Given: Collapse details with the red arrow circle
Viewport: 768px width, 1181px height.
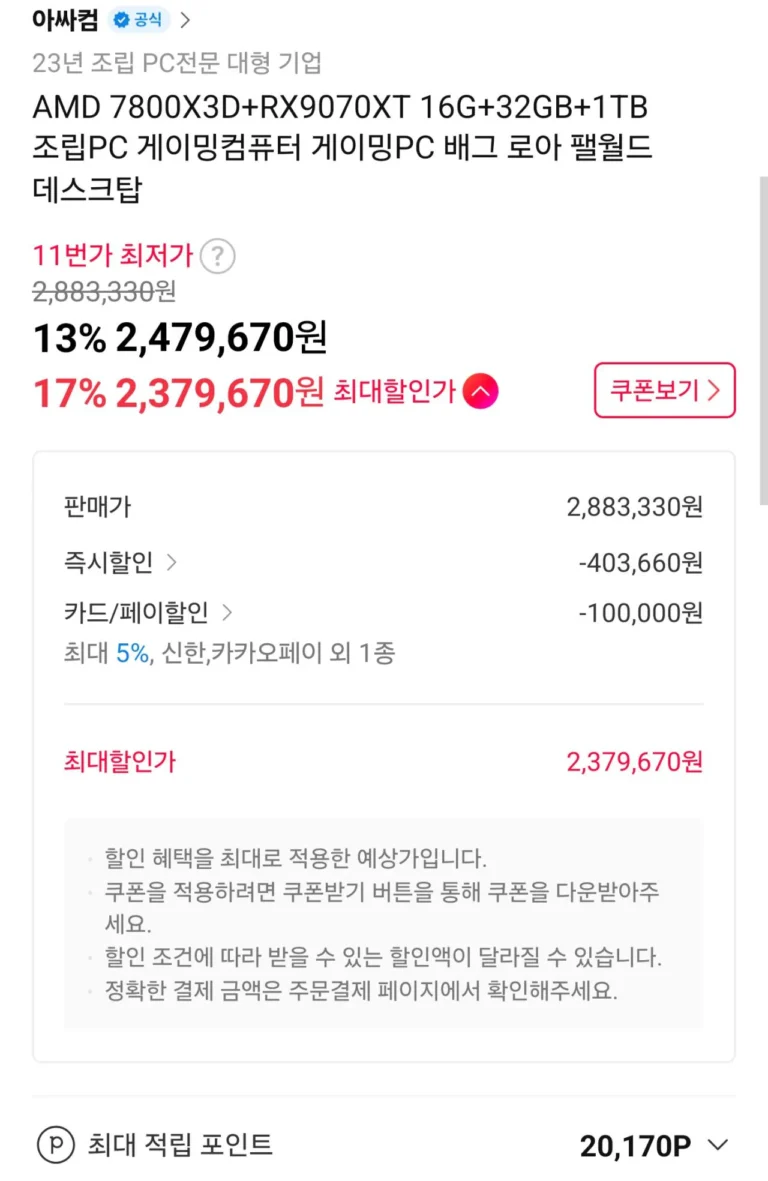Looking at the screenshot, I should pos(480,391).
